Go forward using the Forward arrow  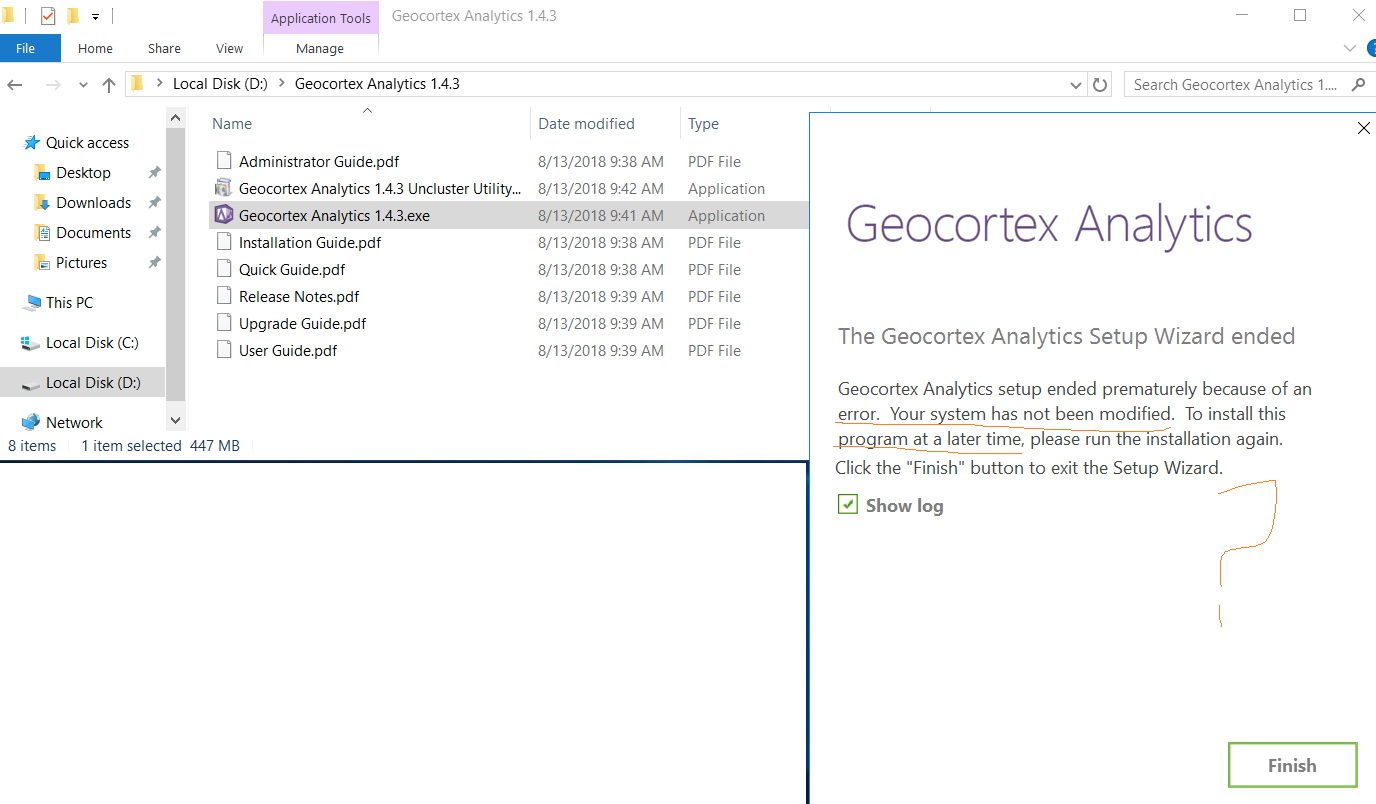coord(53,85)
